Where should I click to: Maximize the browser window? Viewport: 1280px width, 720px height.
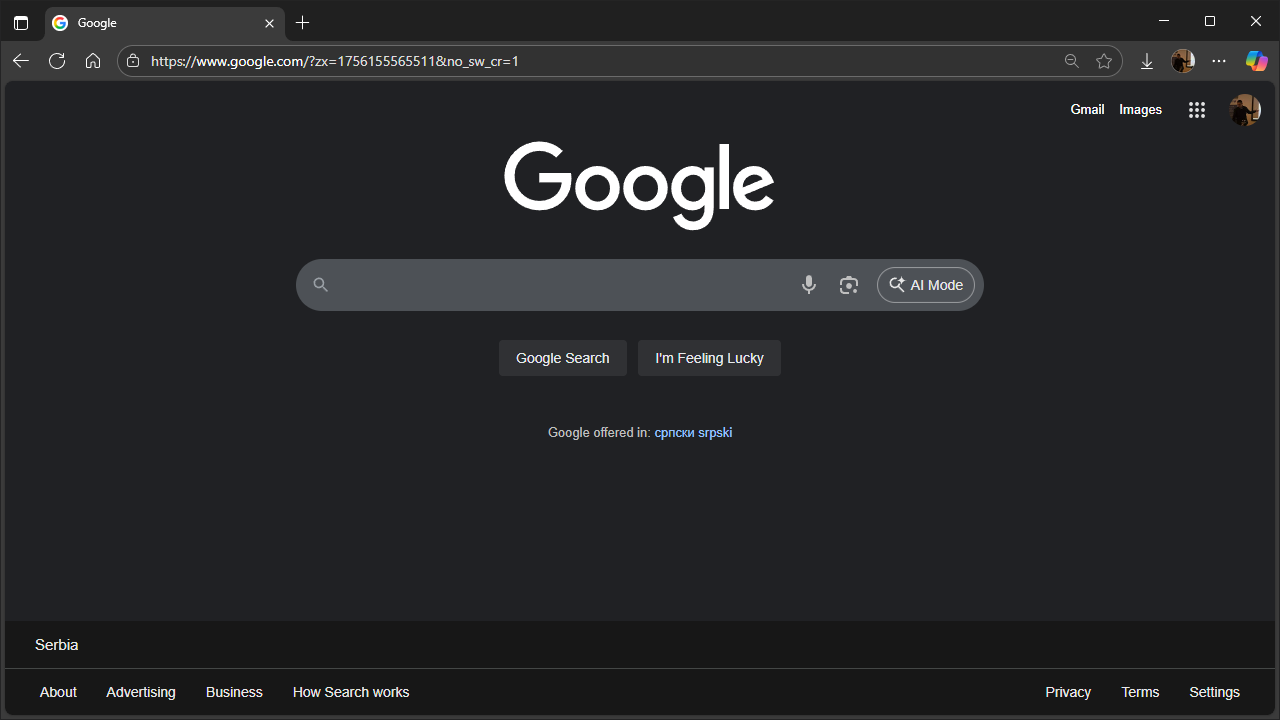[1210, 21]
